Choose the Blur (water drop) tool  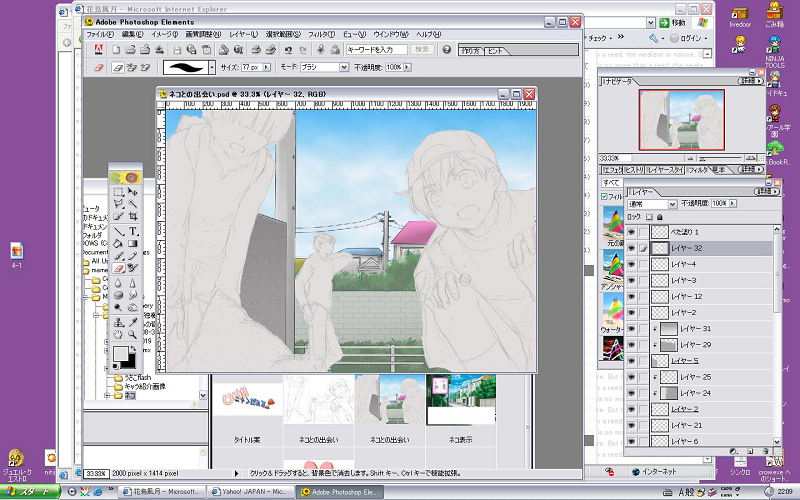118,283
